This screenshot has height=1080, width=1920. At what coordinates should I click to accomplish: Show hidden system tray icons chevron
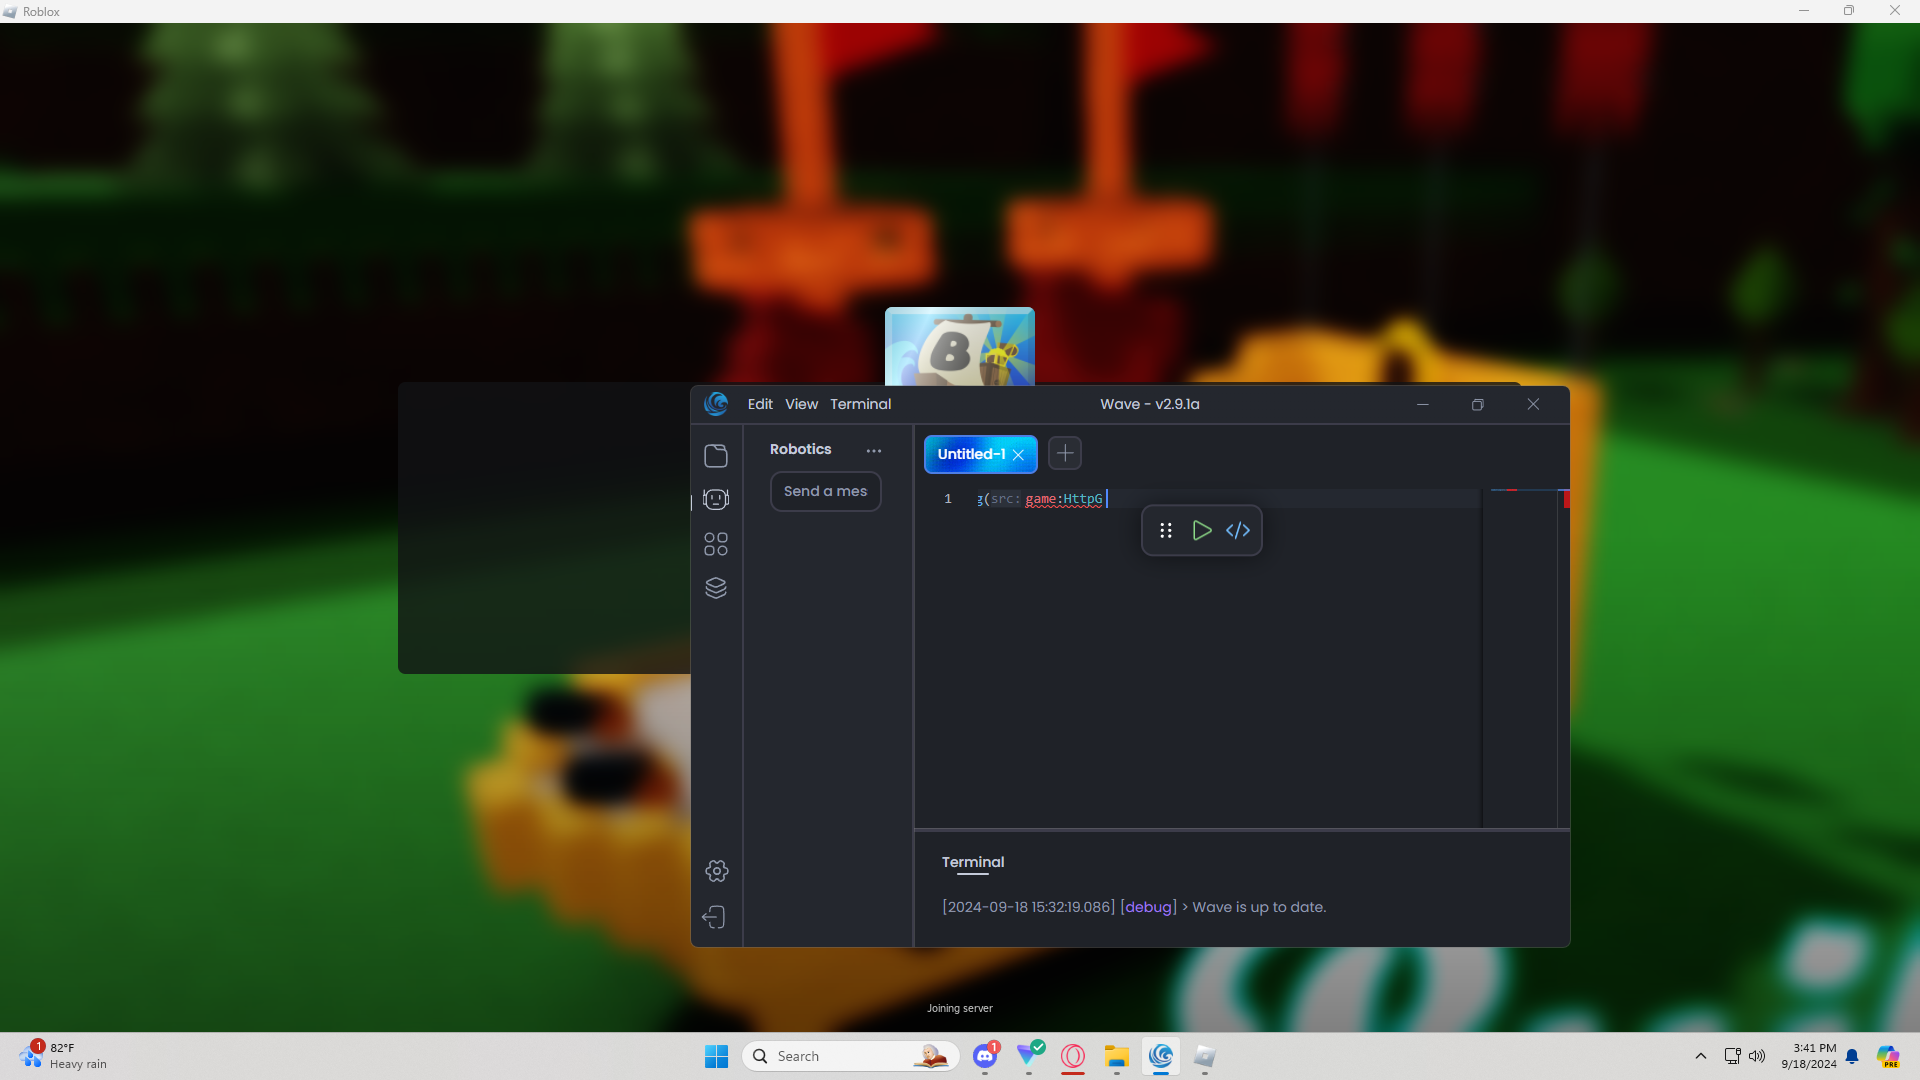(1700, 1056)
